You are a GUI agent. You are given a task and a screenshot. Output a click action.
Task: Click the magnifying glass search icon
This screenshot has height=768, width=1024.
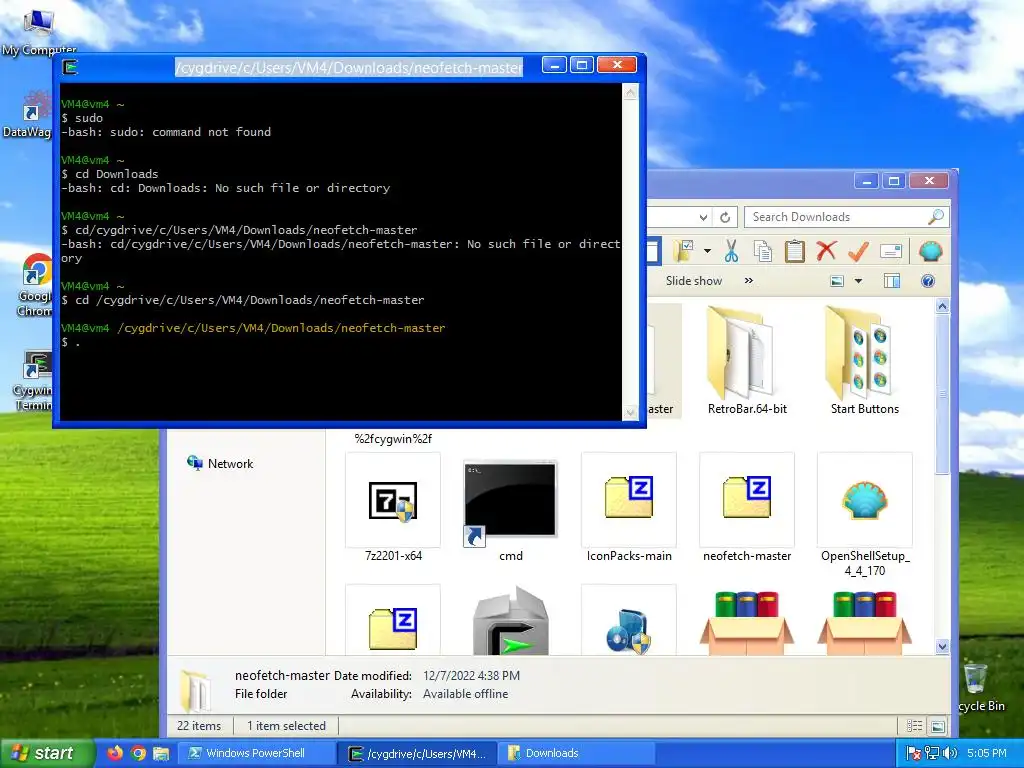(936, 217)
